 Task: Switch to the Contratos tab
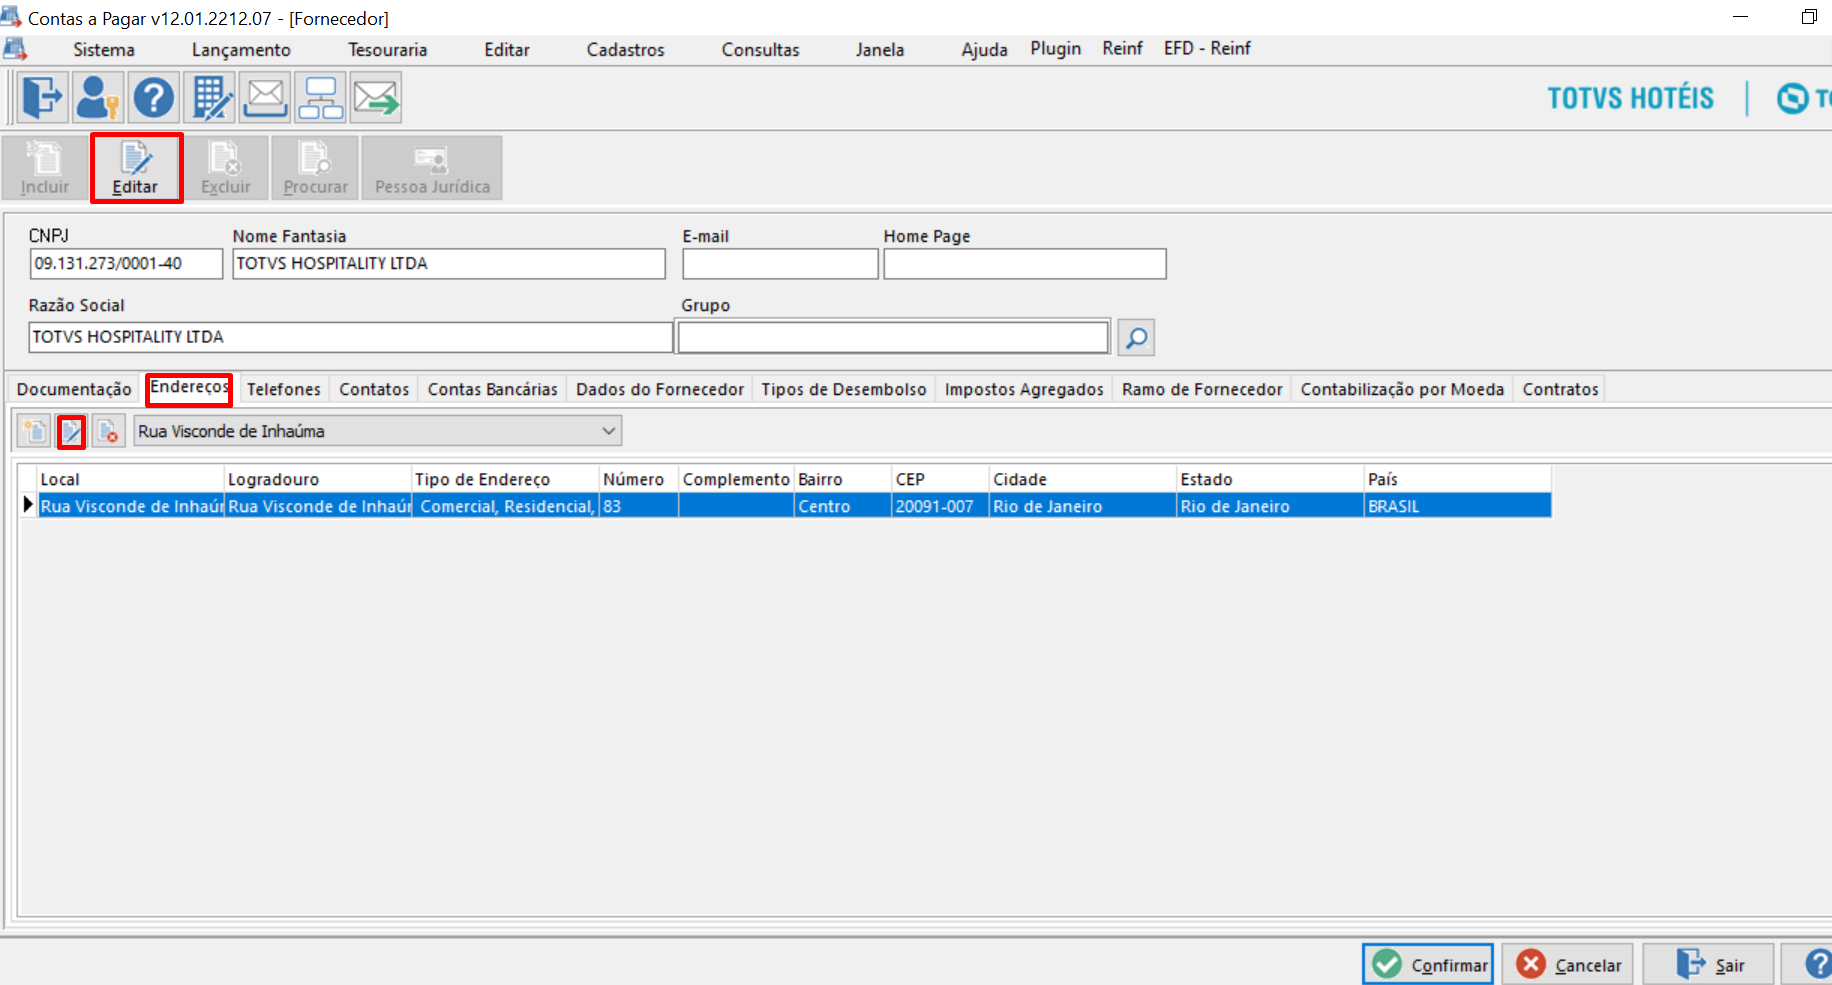pos(1560,389)
